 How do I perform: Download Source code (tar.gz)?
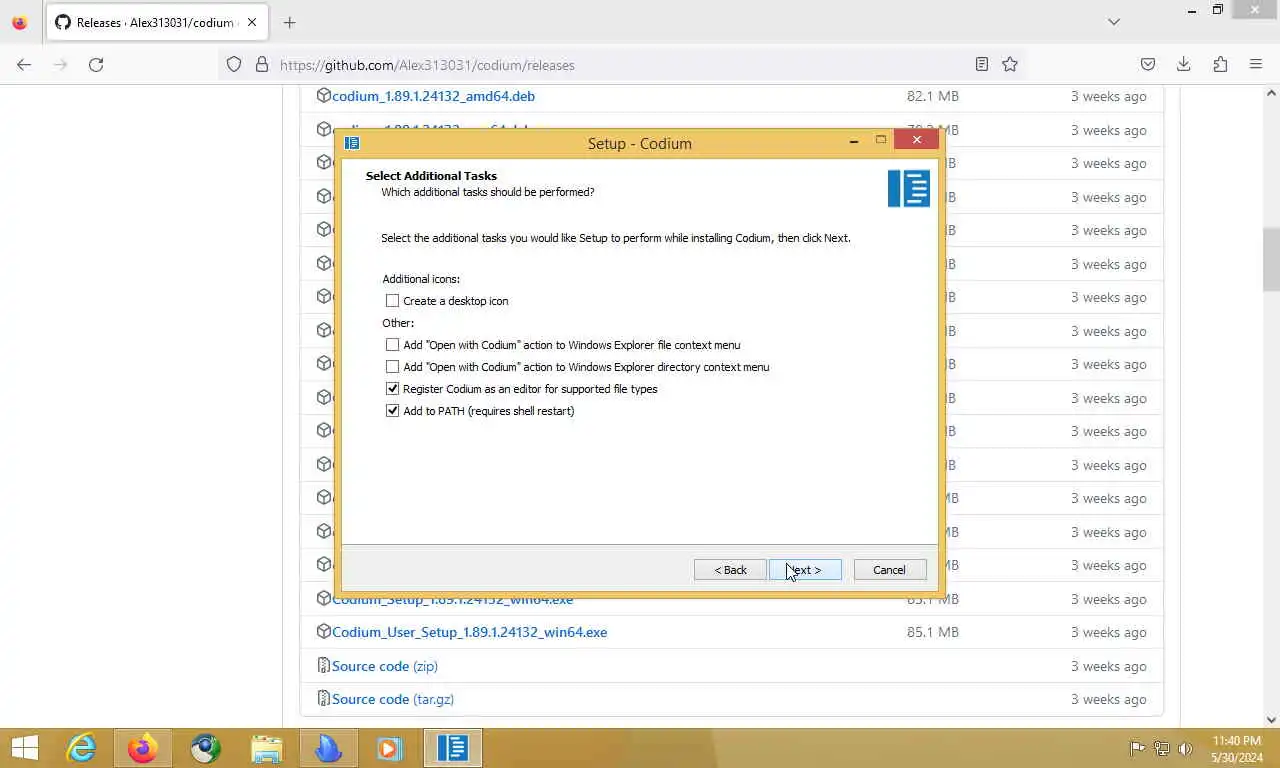(x=392, y=699)
